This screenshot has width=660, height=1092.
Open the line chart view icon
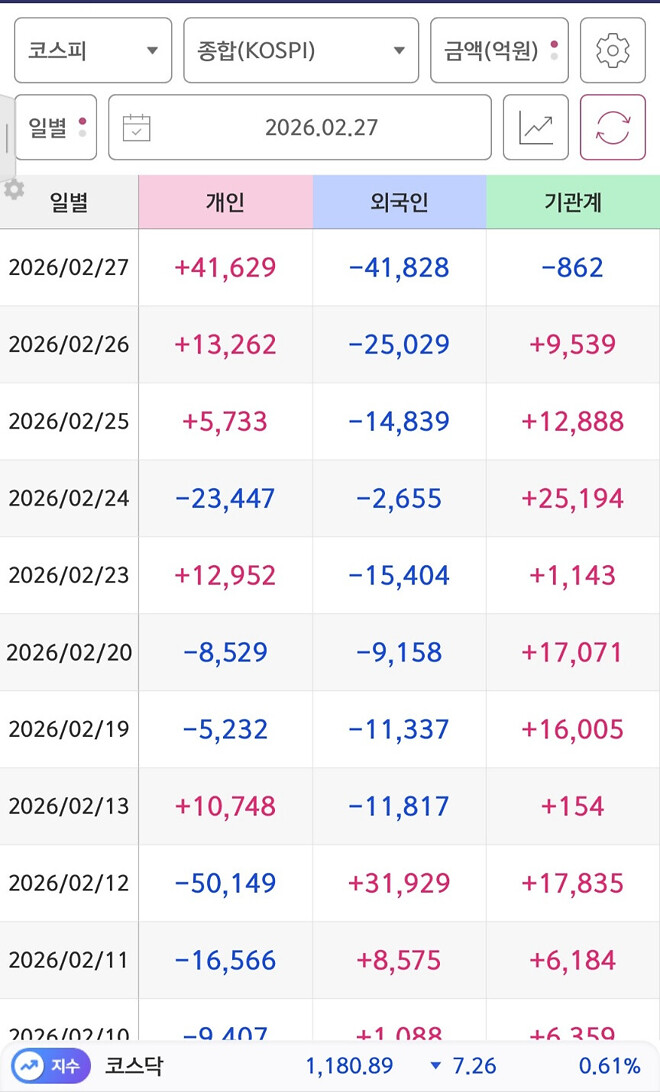click(535, 127)
